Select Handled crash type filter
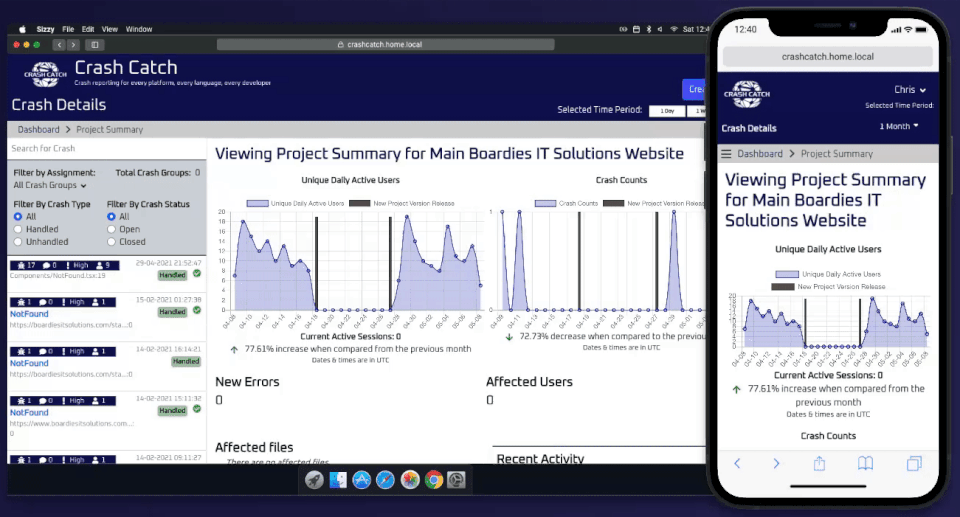Screen dimensions: 960x517 18,229
